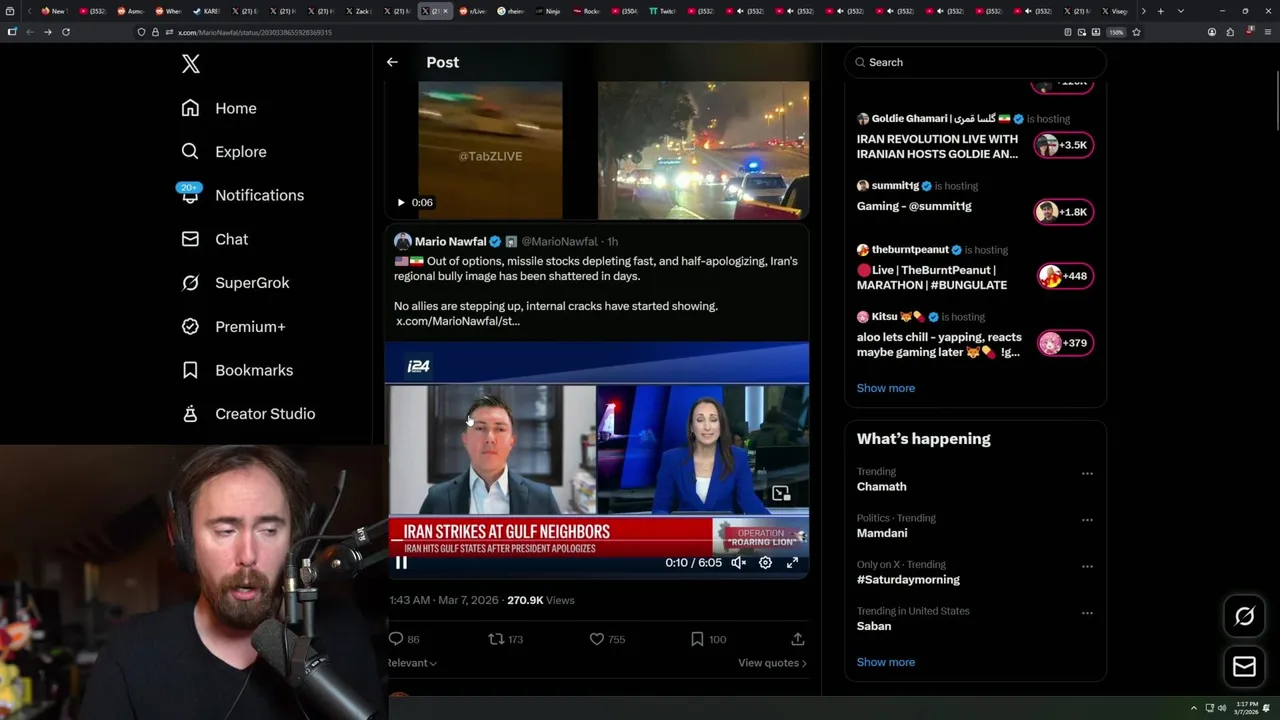Show hidden system tray icons
The image size is (1280, 720).
(x=1193, y=708)
